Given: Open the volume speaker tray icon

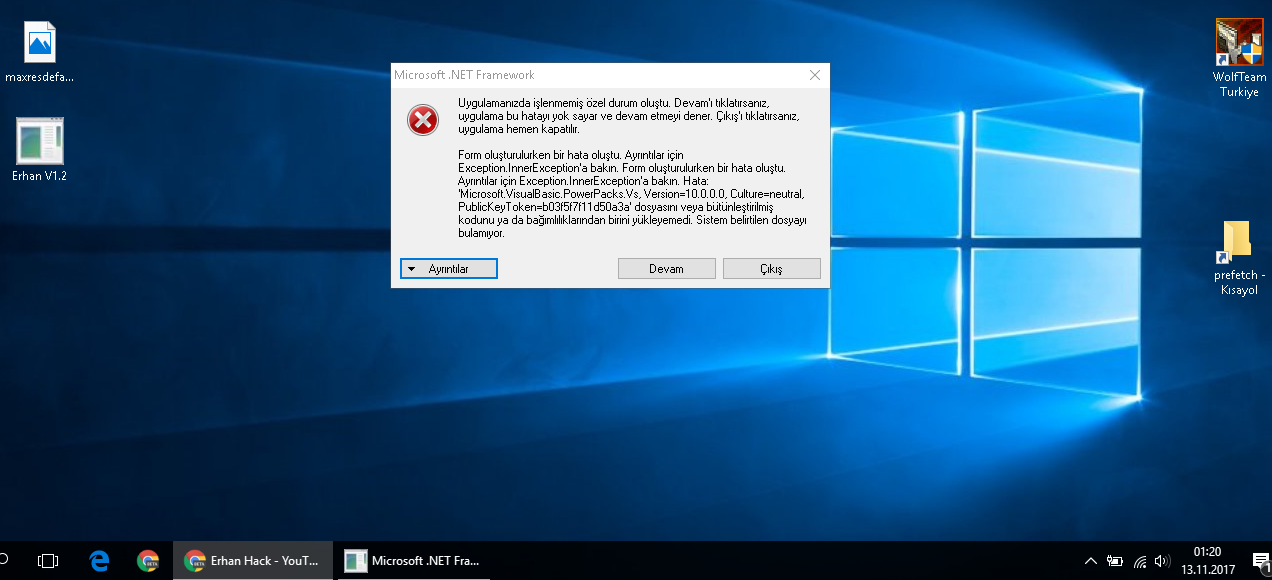Looking at the screenshot, I should pos(1162,561).
